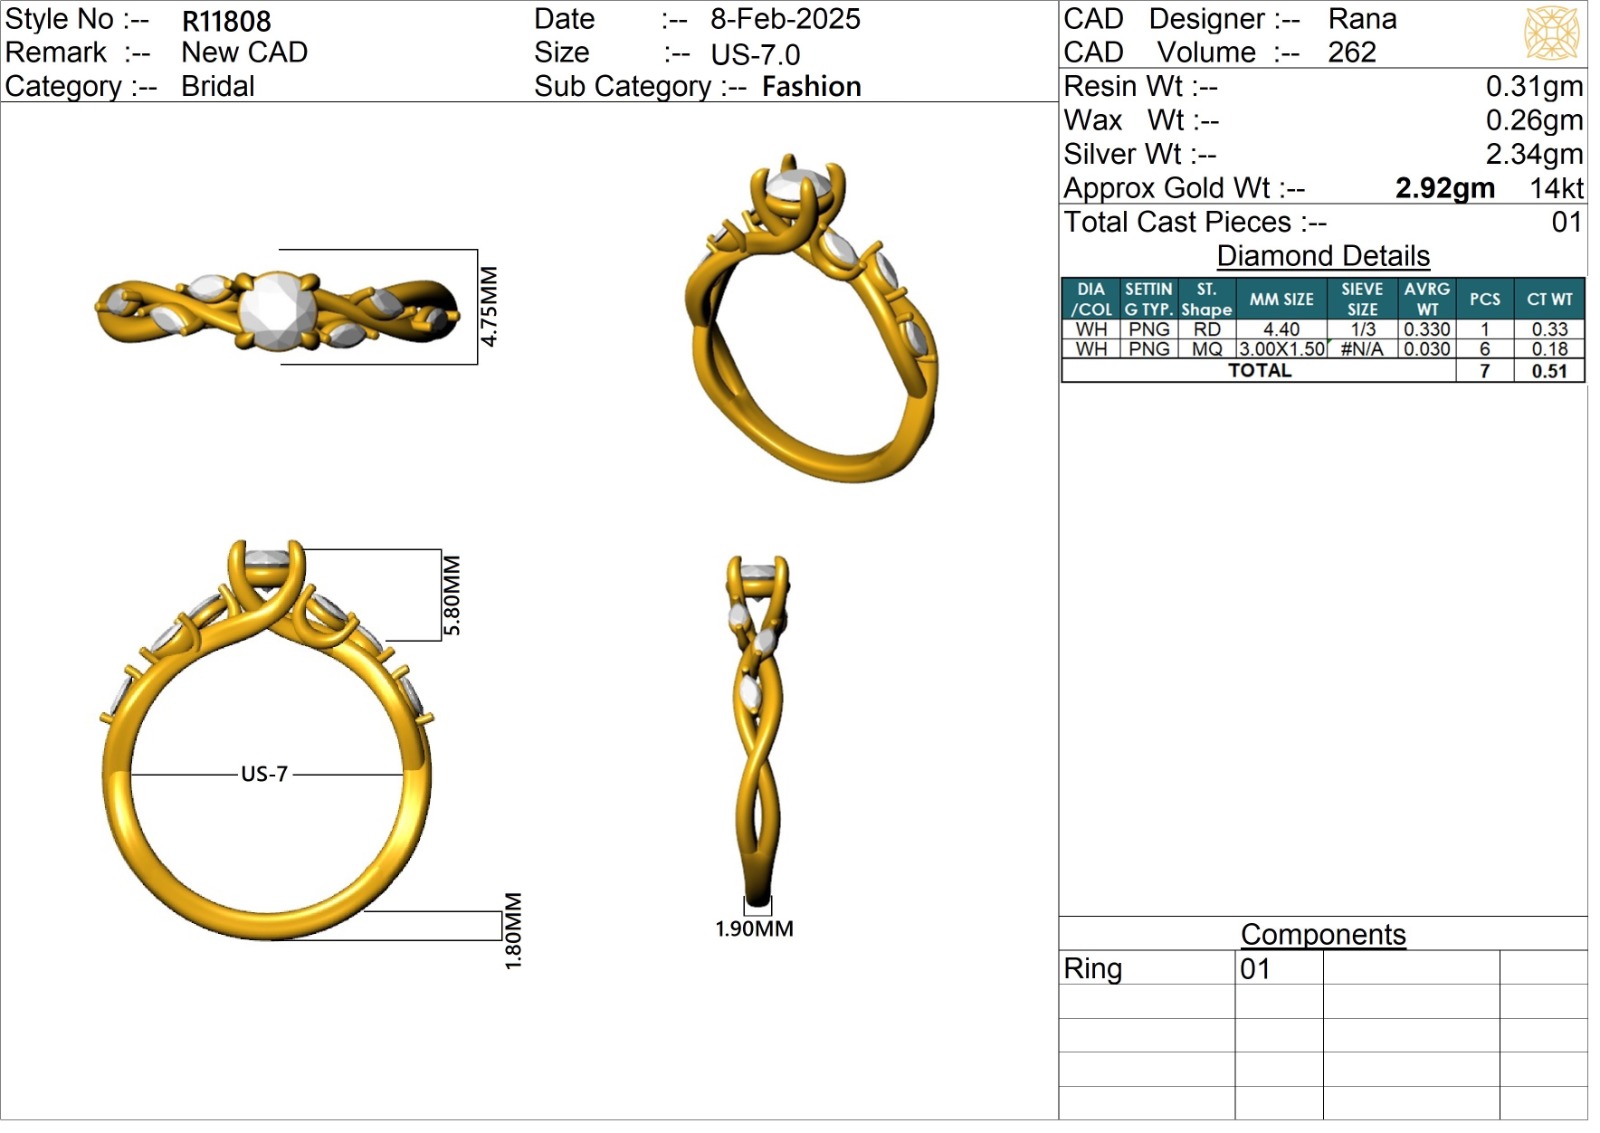
Task: Click the CT WT column header
Action: coord(1549,299)
